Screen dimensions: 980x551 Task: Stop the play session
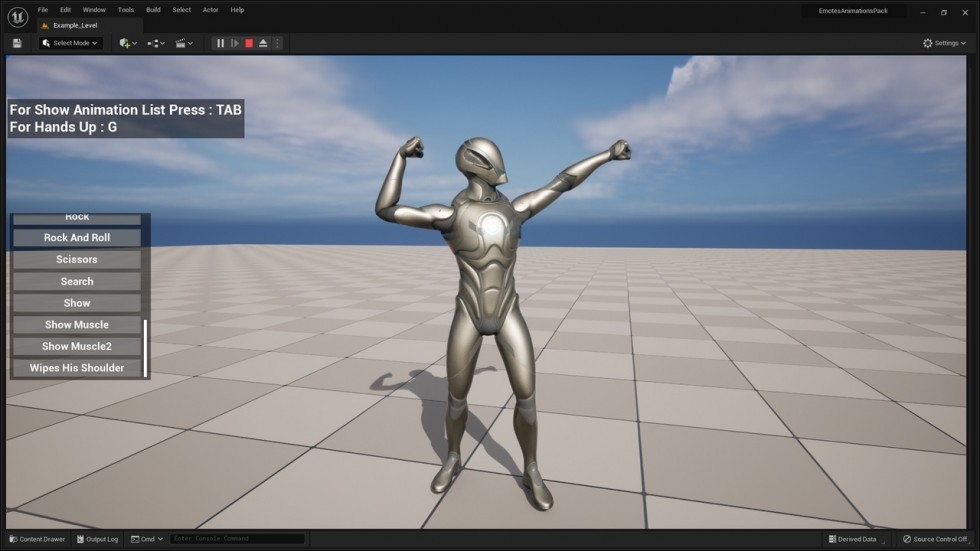point(249,43)
